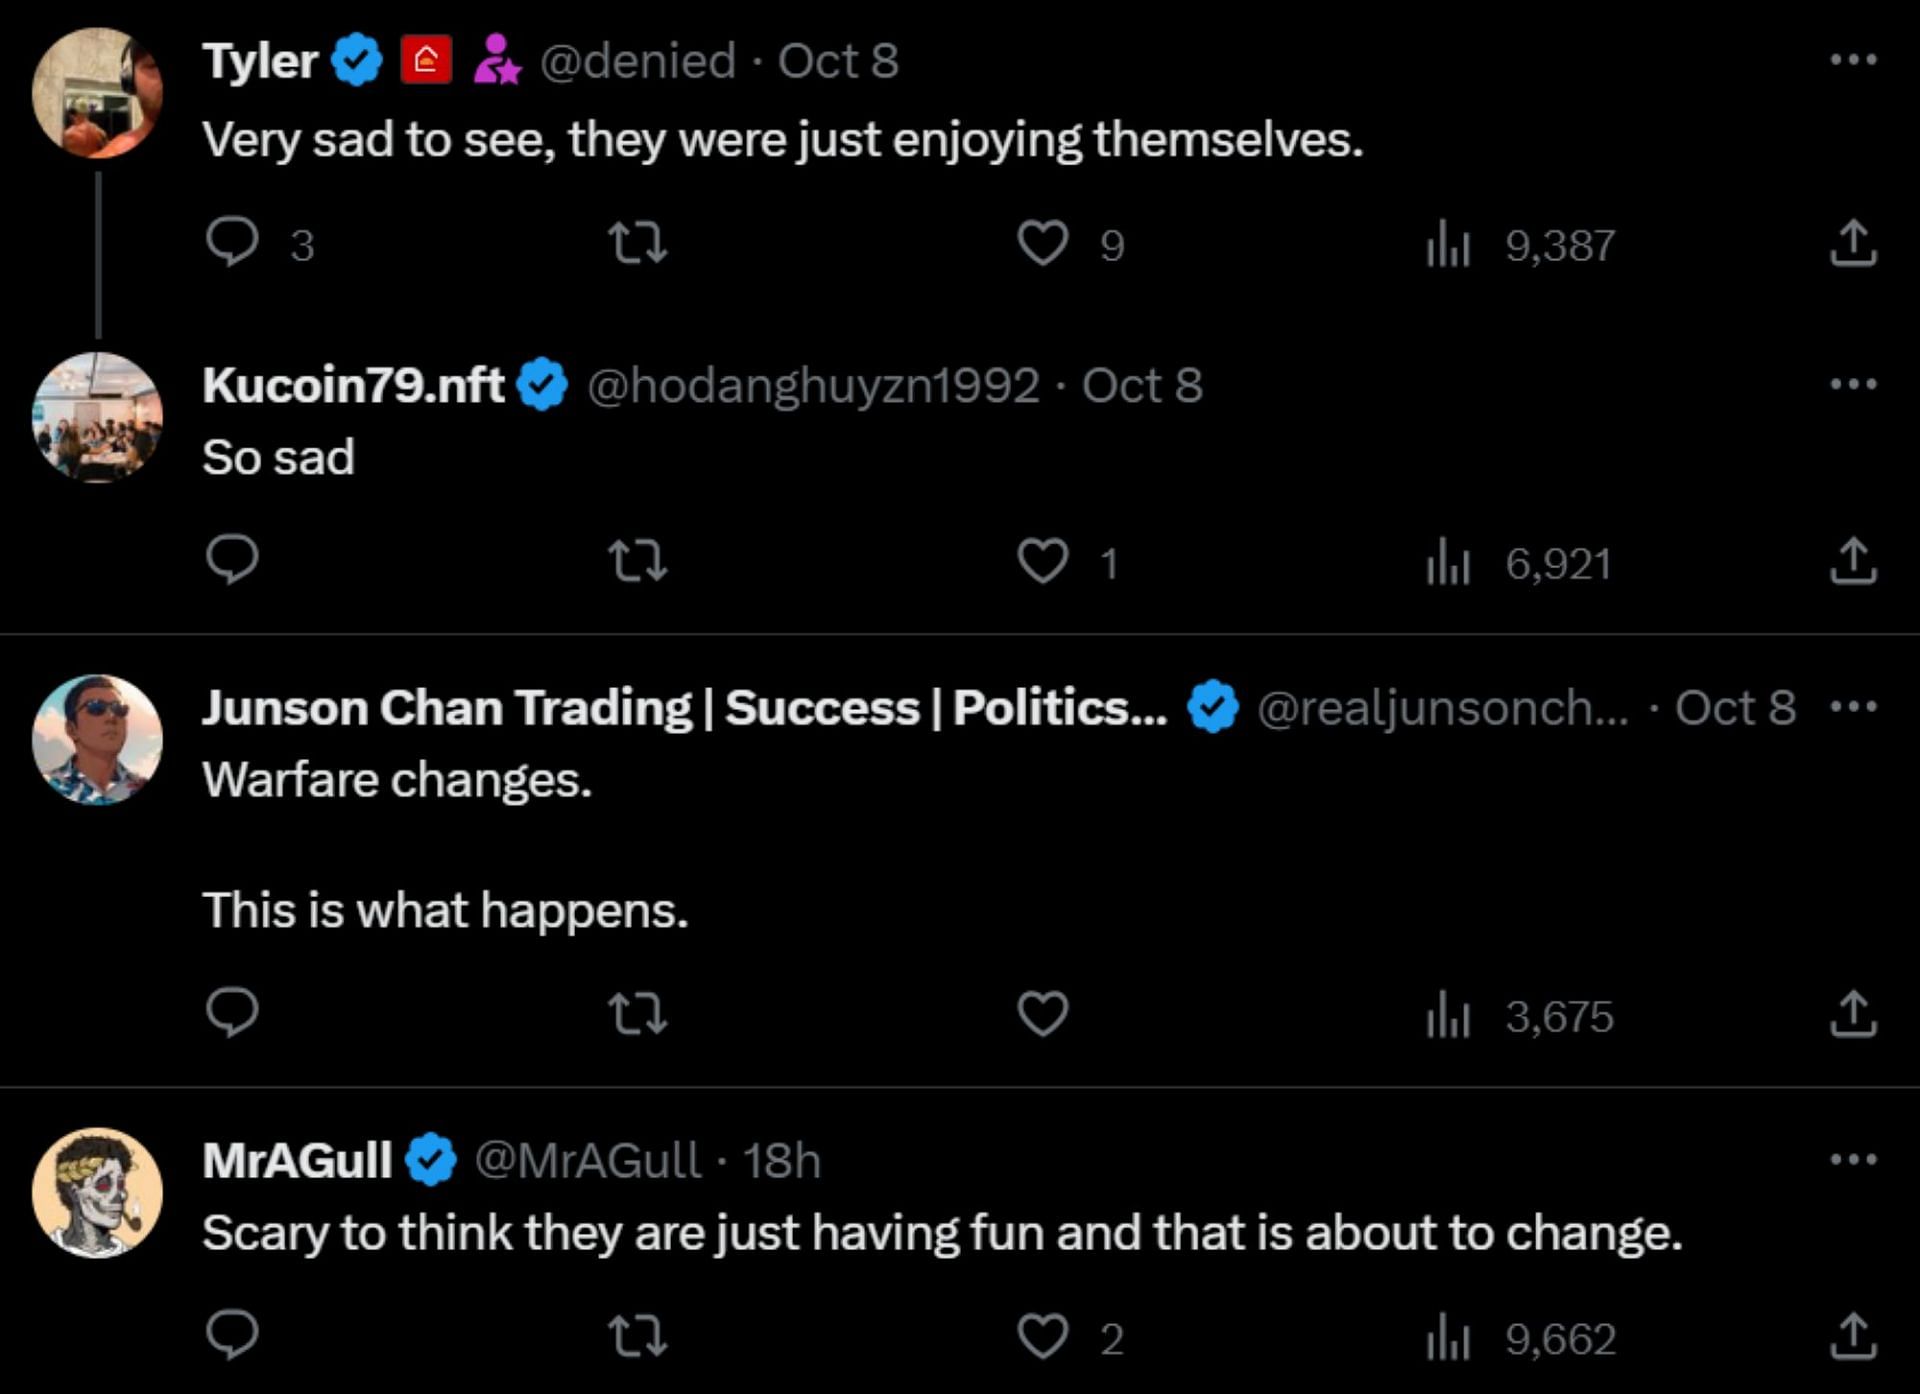Click red affiliate badge next to Tyler
Image resolution: width=1920 pixels, height=1394 pixels.
[x=426, y=60]
